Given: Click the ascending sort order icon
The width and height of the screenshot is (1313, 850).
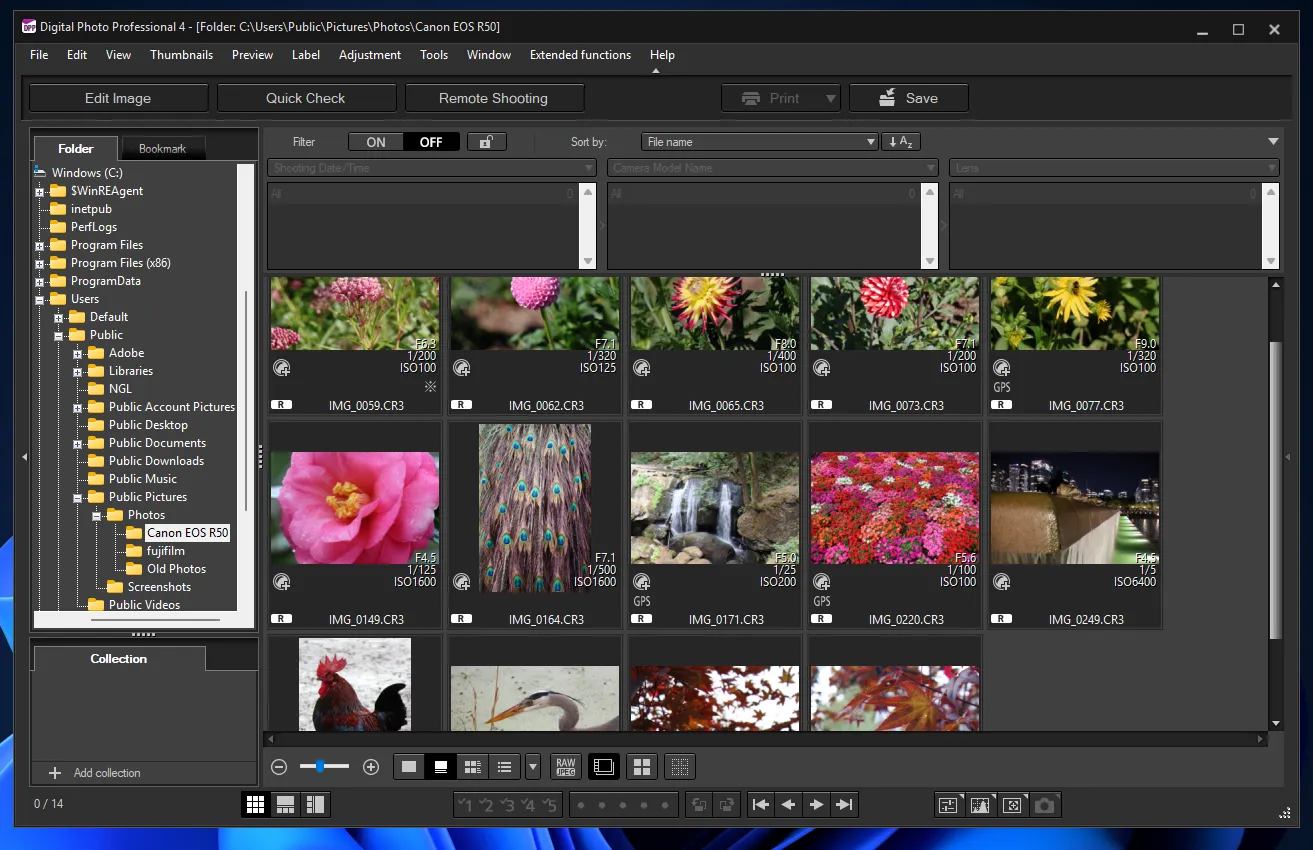Looking at the screenshot, I should coord(900,142).
